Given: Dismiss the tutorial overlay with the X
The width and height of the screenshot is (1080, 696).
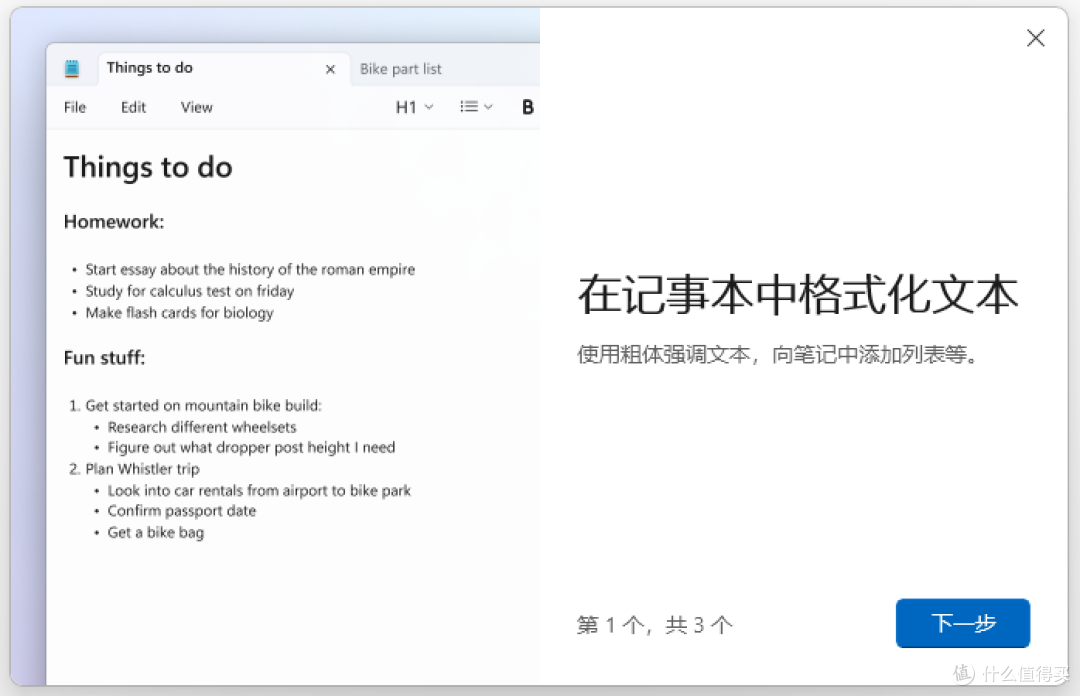Looking at the screenshot, I should point(1035,38).
